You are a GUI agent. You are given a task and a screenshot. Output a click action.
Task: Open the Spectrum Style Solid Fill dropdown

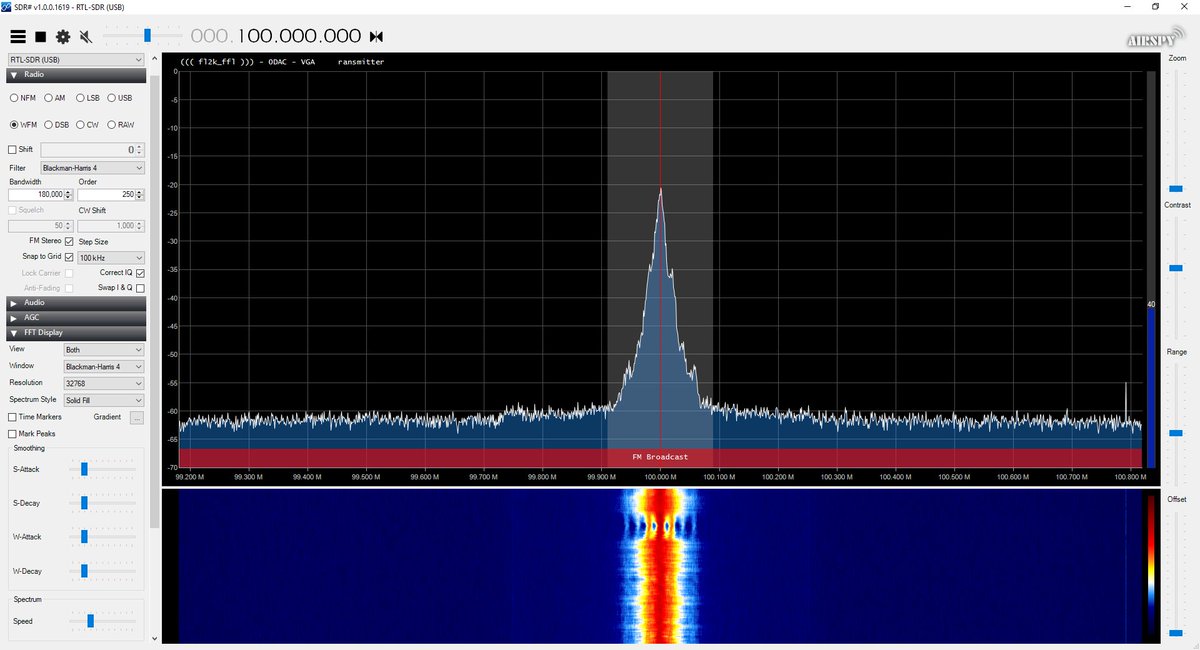[104, 400]
